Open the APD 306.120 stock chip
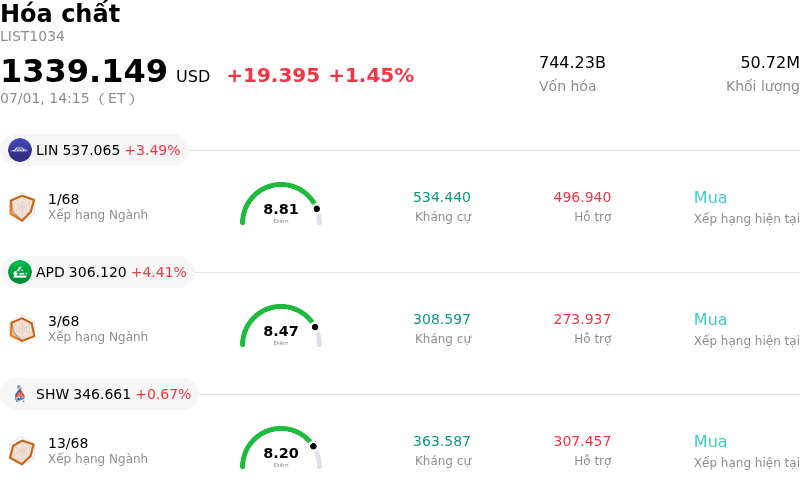 coord(97,272)
